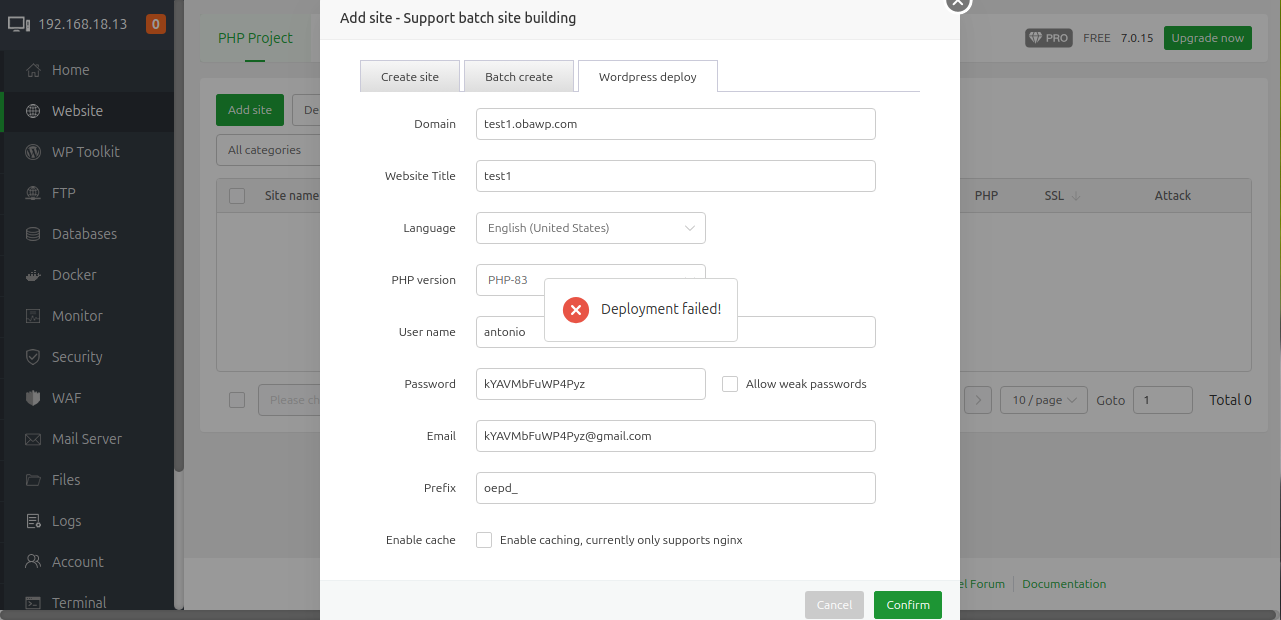The width and height of the screenshot is (1281, 620).
Task: Check the site list header checkbox
Action: (237, 195)
